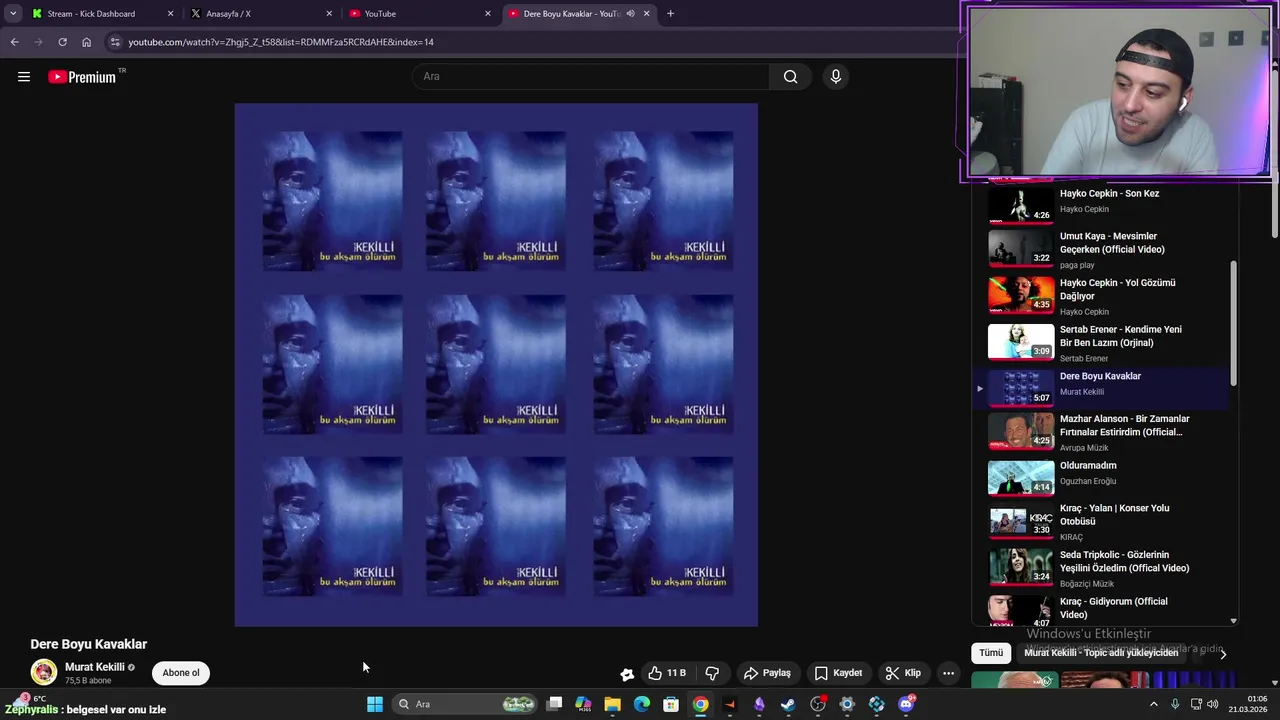Click the address bar URL
Viewport: 1280px width, 720px height.
click(x=281, y=42)
